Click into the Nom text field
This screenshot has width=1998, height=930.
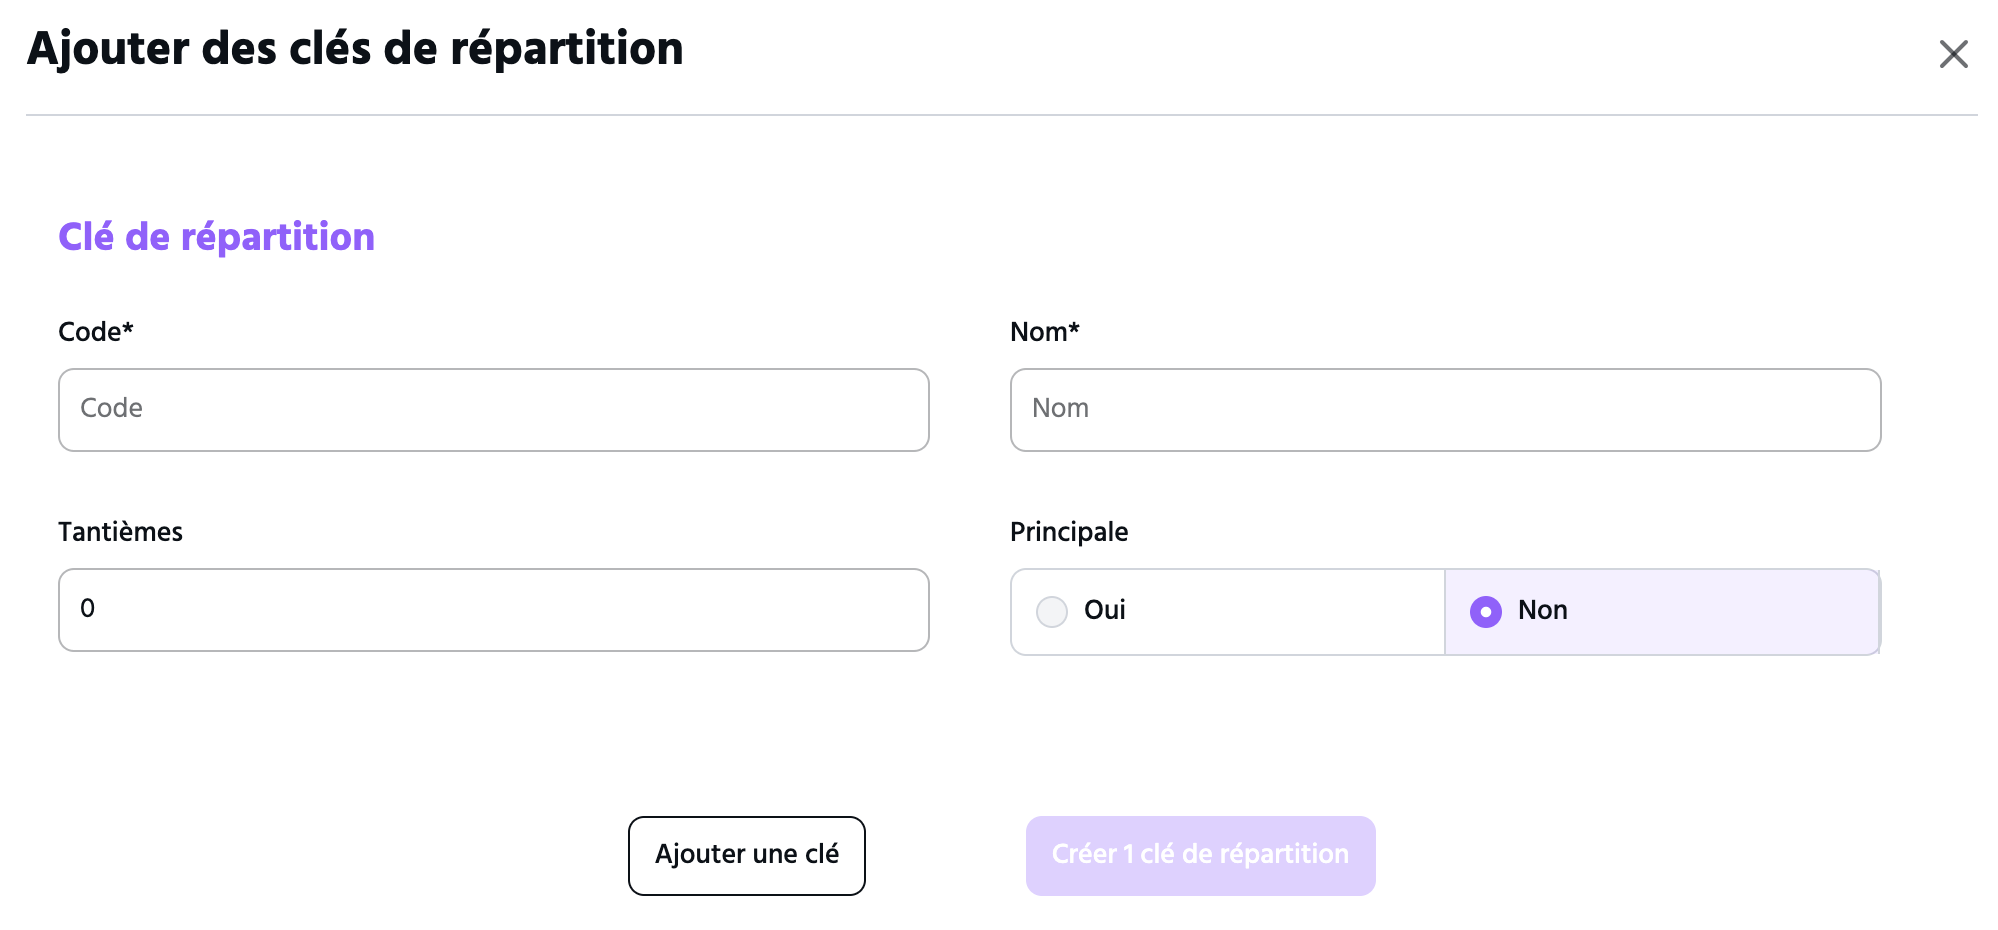point(1445,410)
